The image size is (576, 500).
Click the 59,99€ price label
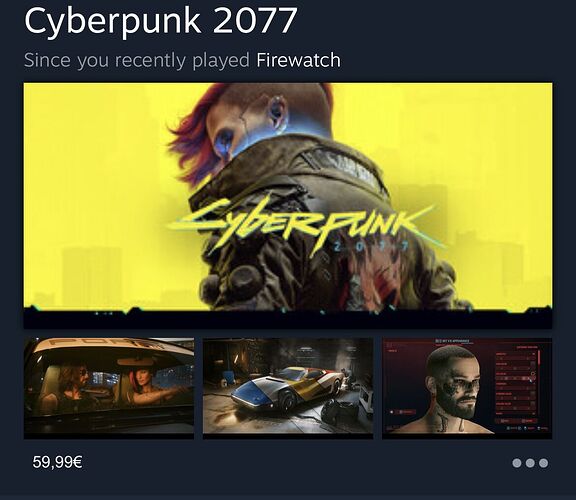pyautogui.click(x=57, y=462)
